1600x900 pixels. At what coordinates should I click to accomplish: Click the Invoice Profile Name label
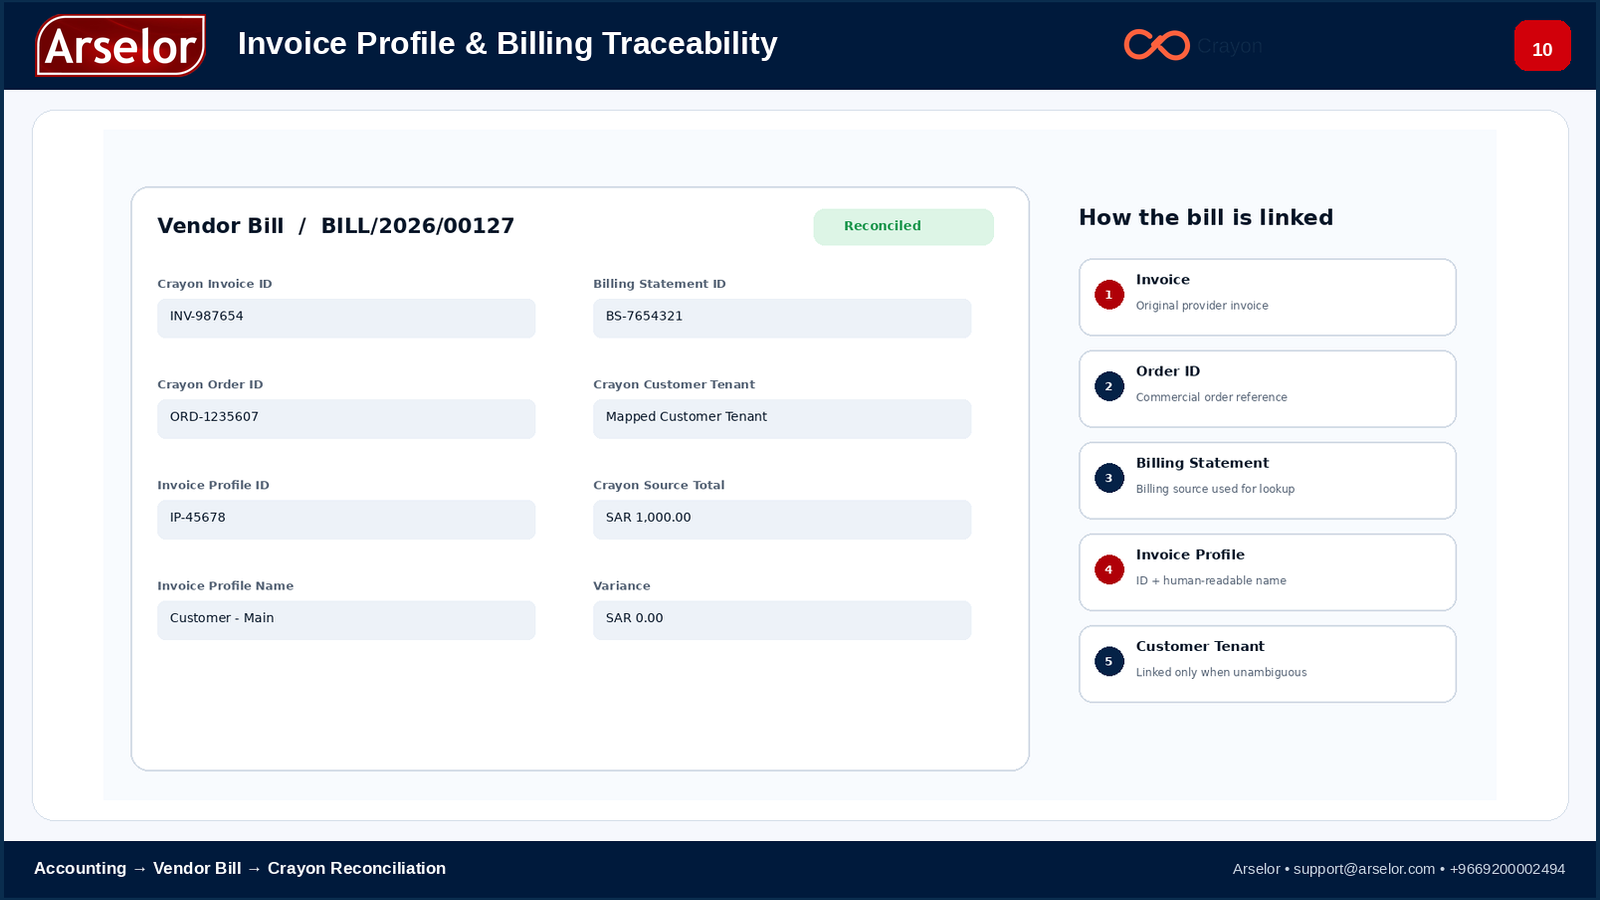(225, 586)
